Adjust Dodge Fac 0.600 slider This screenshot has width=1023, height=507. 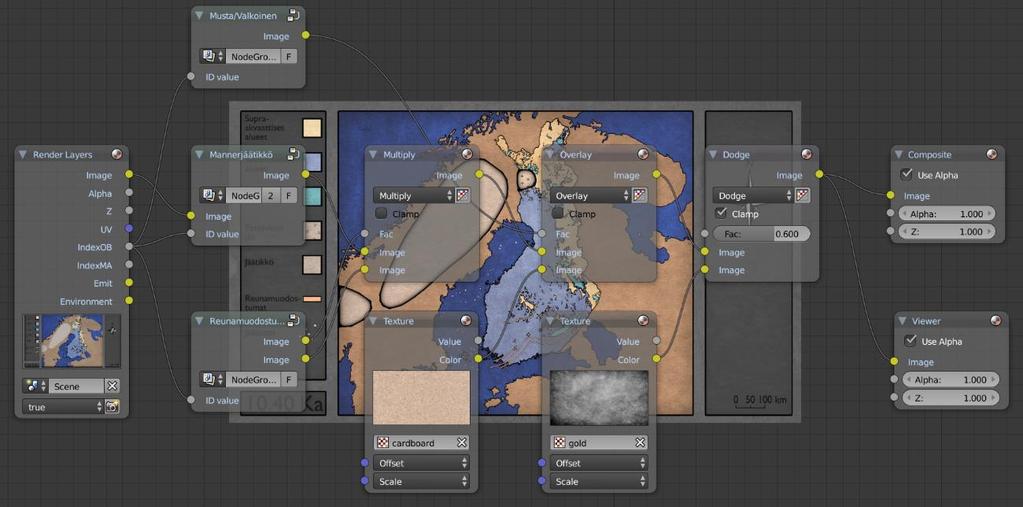click(x=762, y=234)
